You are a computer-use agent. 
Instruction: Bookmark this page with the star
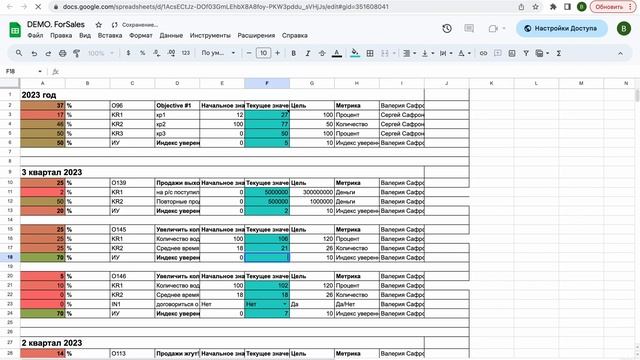coord(536,7)
